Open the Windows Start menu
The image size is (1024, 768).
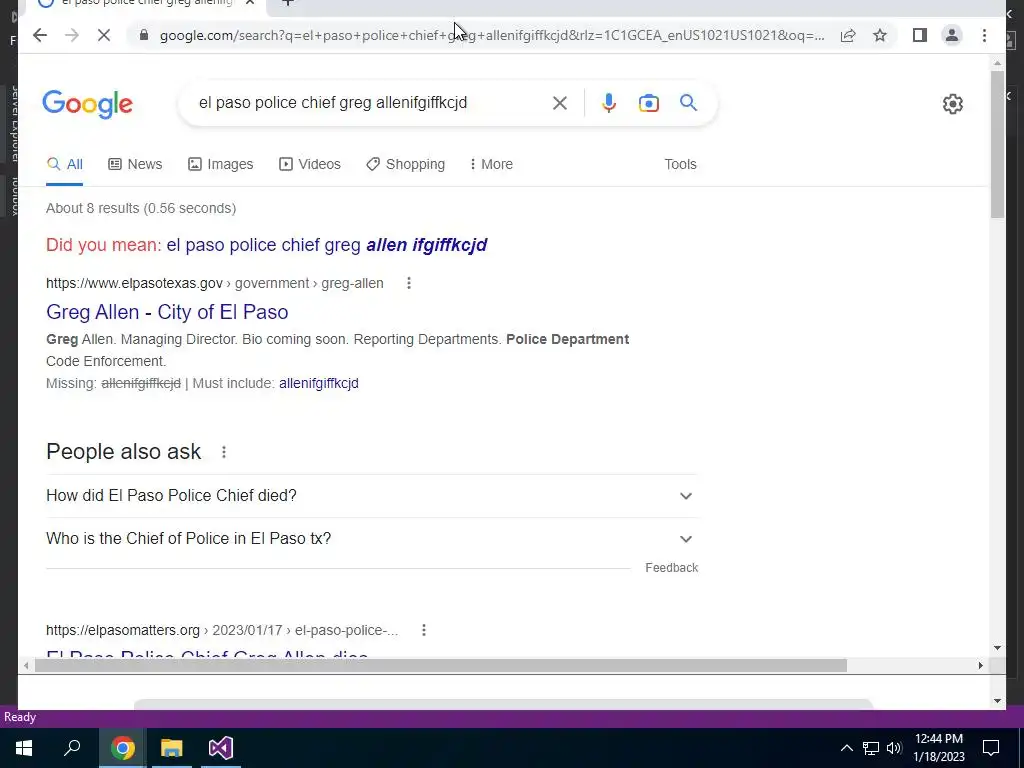pyautogui.click(x=24, y=748)
